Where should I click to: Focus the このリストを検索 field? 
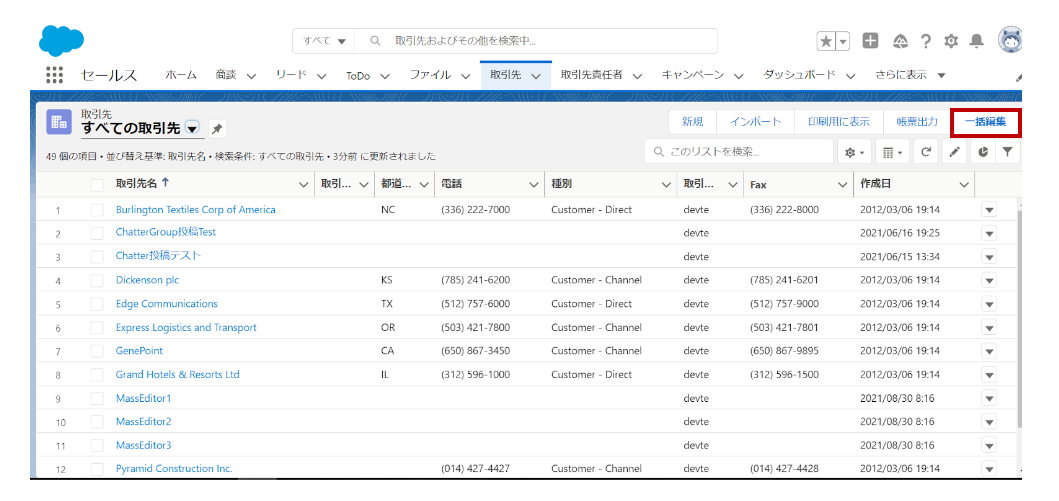[x=739, y=152]
